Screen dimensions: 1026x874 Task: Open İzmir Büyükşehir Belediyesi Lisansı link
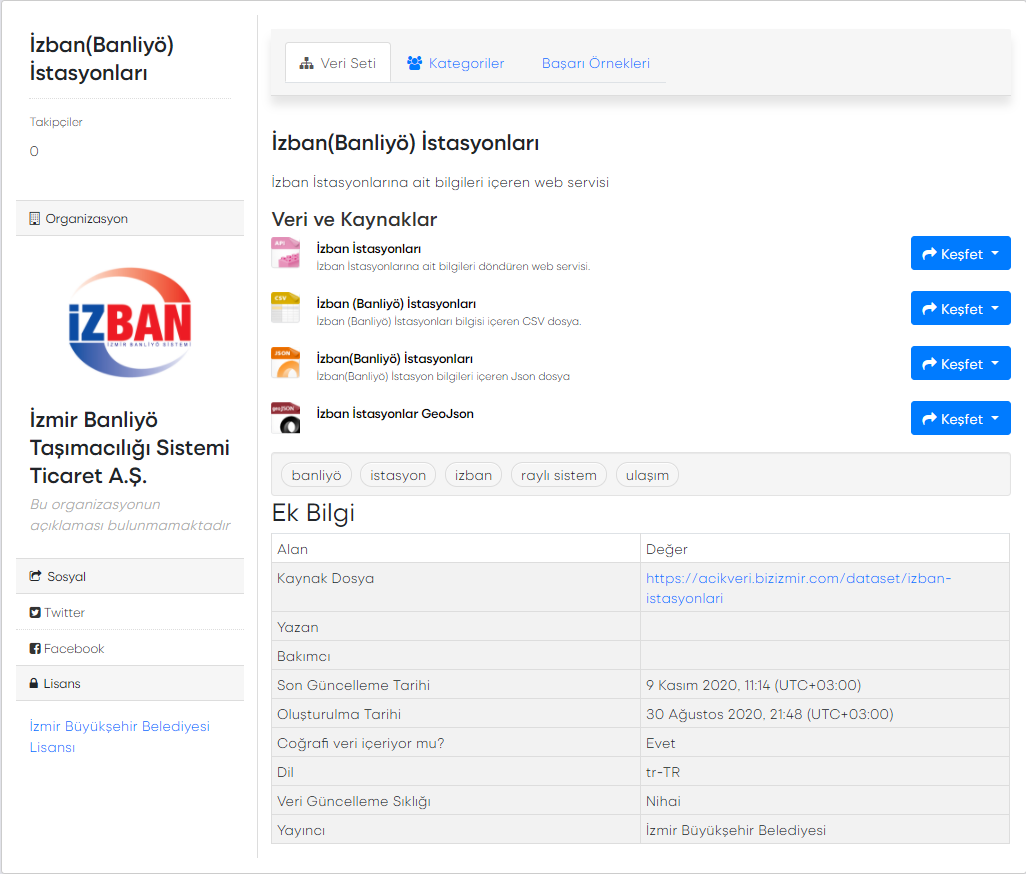pos(119,736)
